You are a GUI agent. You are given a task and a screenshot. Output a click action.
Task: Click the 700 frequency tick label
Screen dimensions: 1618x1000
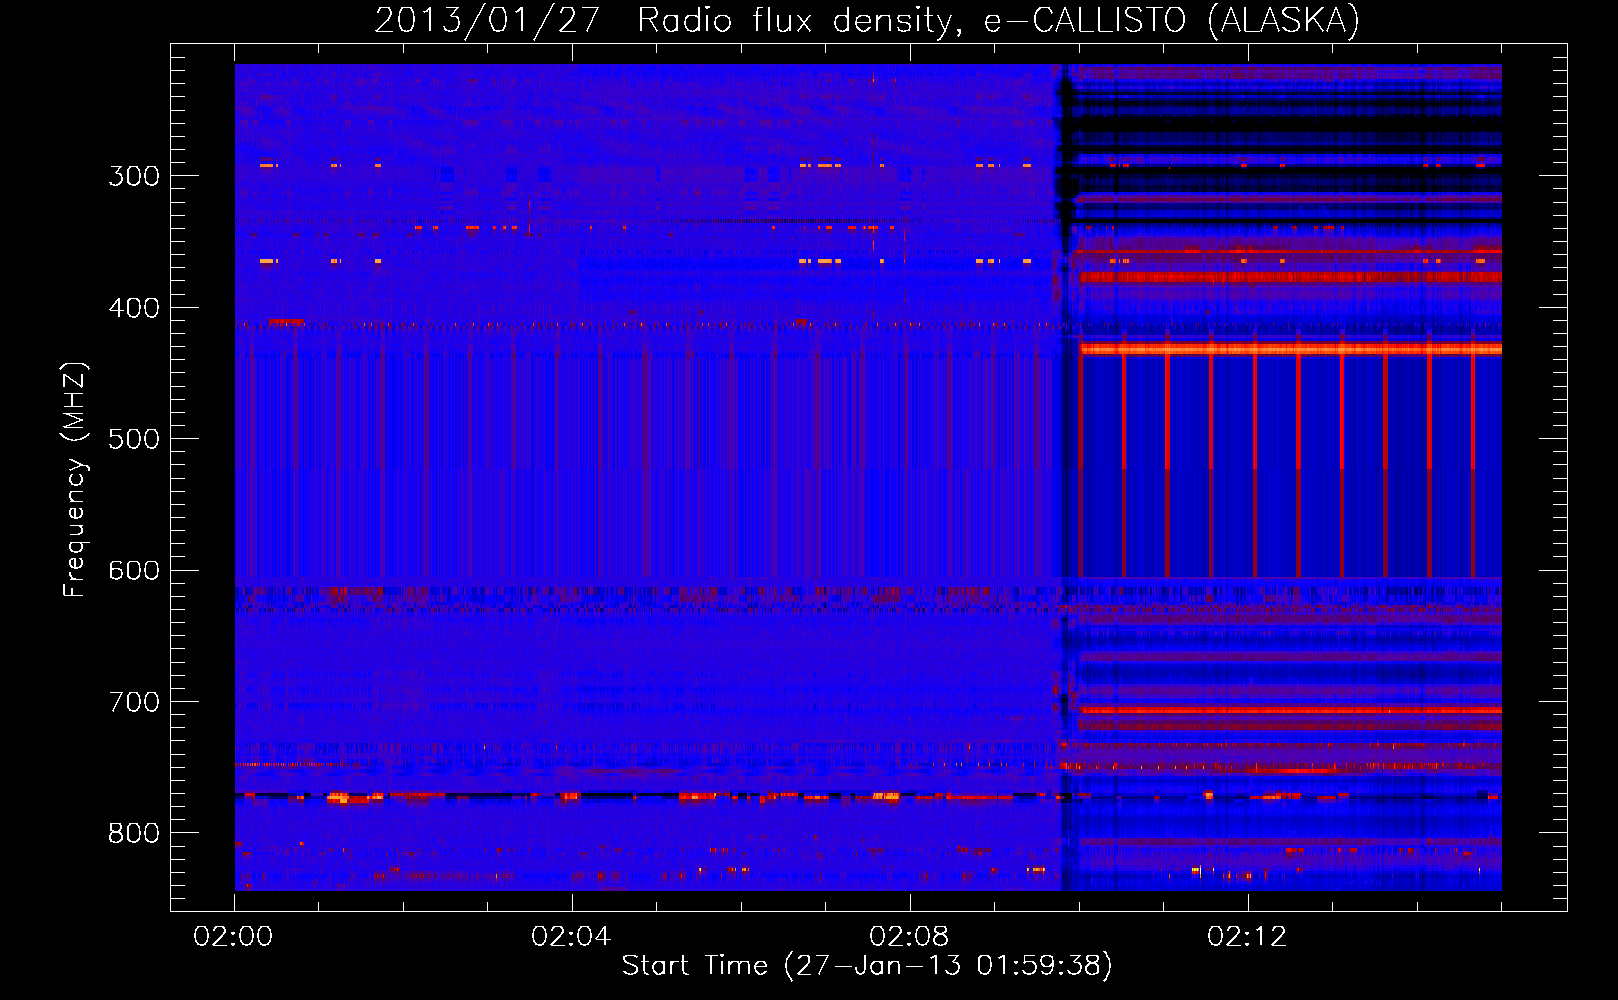point(134,702)
